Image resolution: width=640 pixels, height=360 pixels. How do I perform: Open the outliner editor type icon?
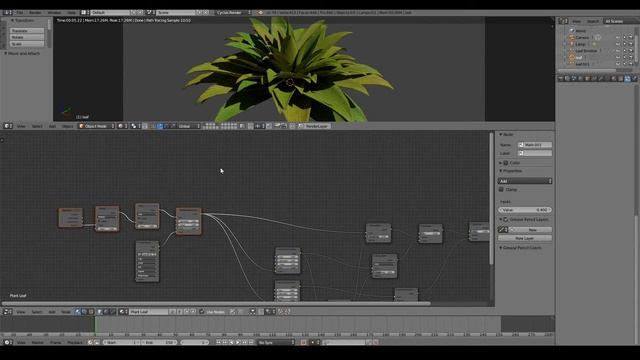click(x=563, y=21)
